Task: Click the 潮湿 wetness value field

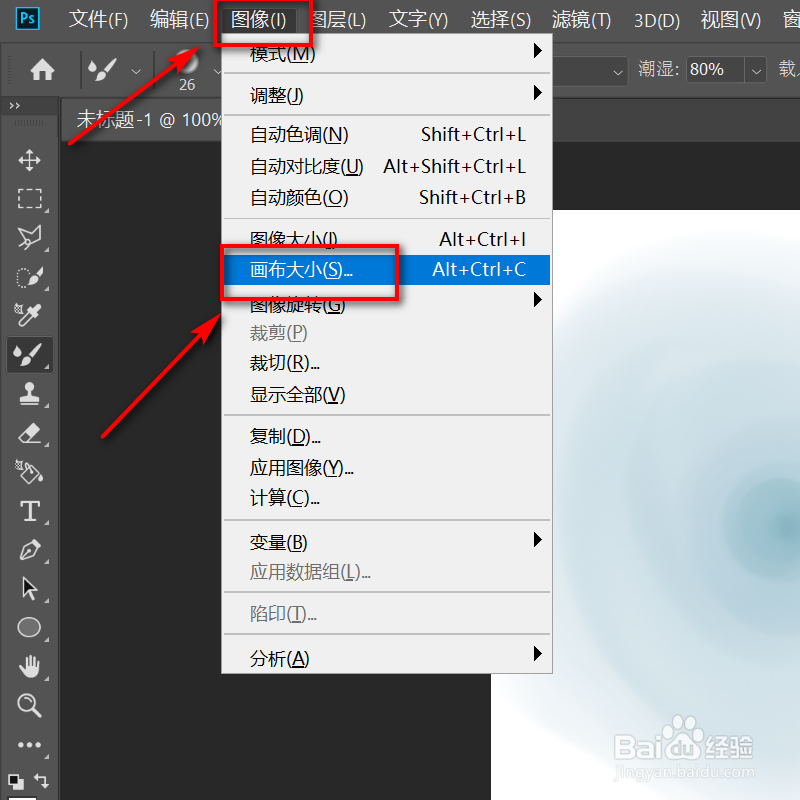Action: [x=715, y=70]
